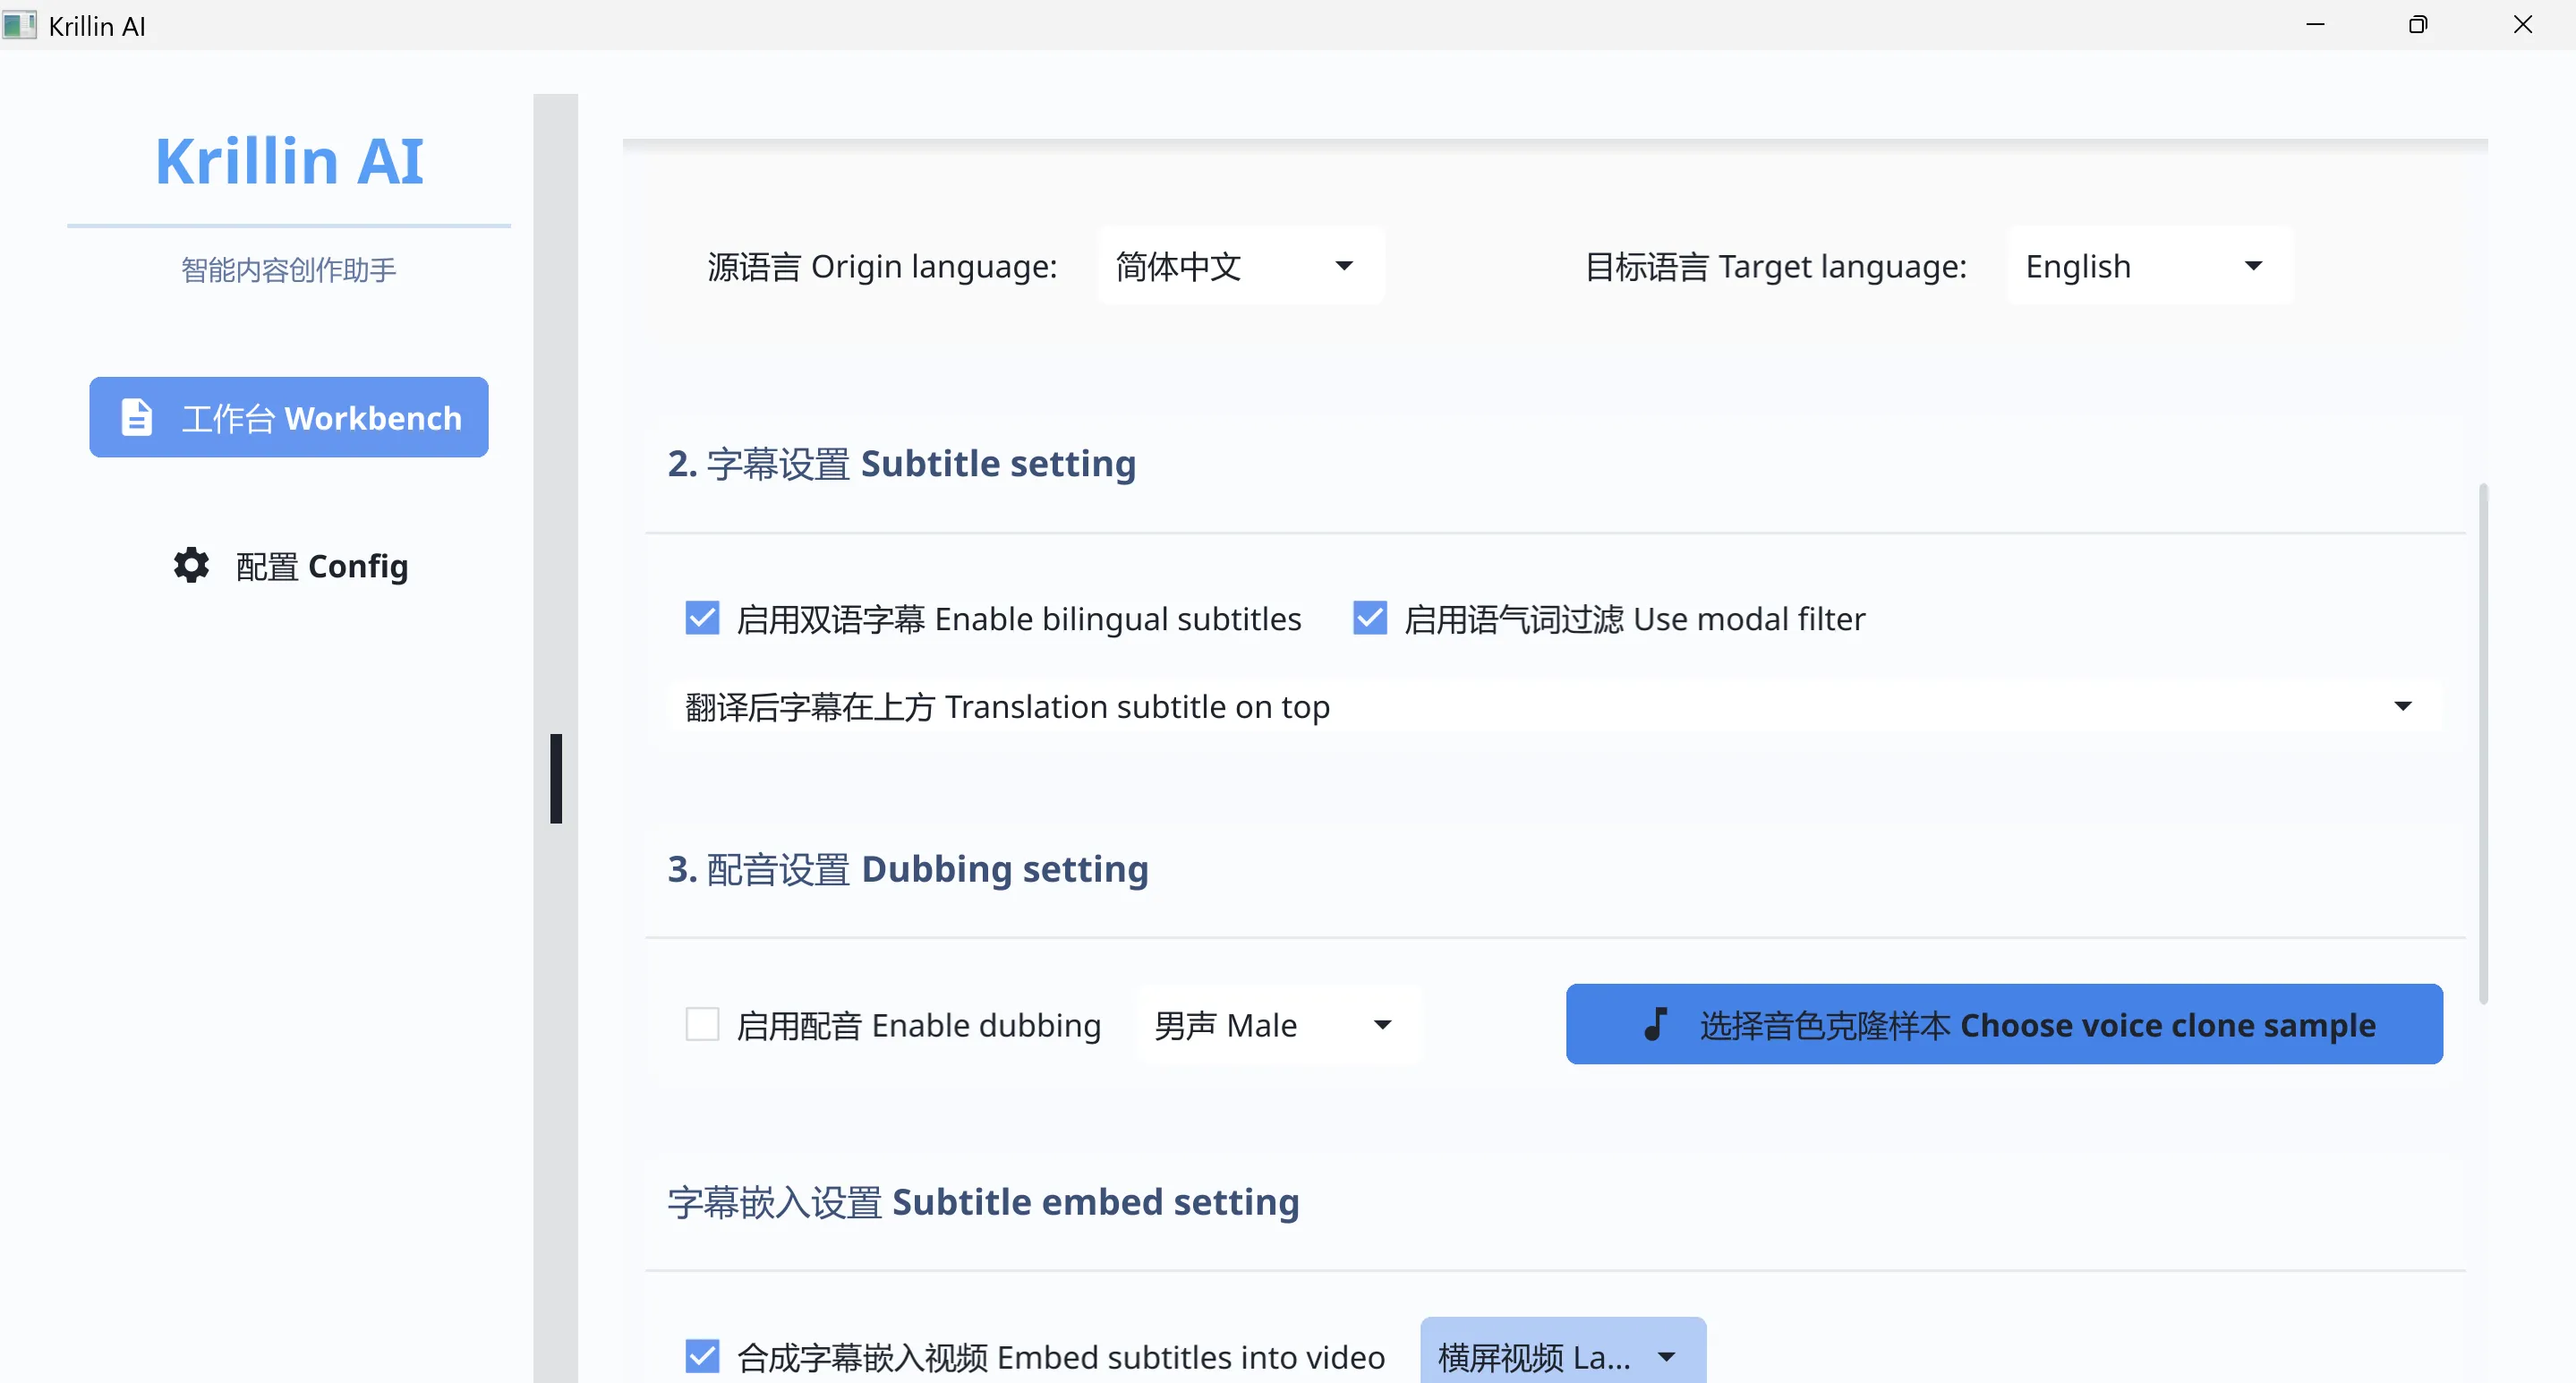
Task: Toggle Embed subtitles into video checkbox
Action: 702,1356
